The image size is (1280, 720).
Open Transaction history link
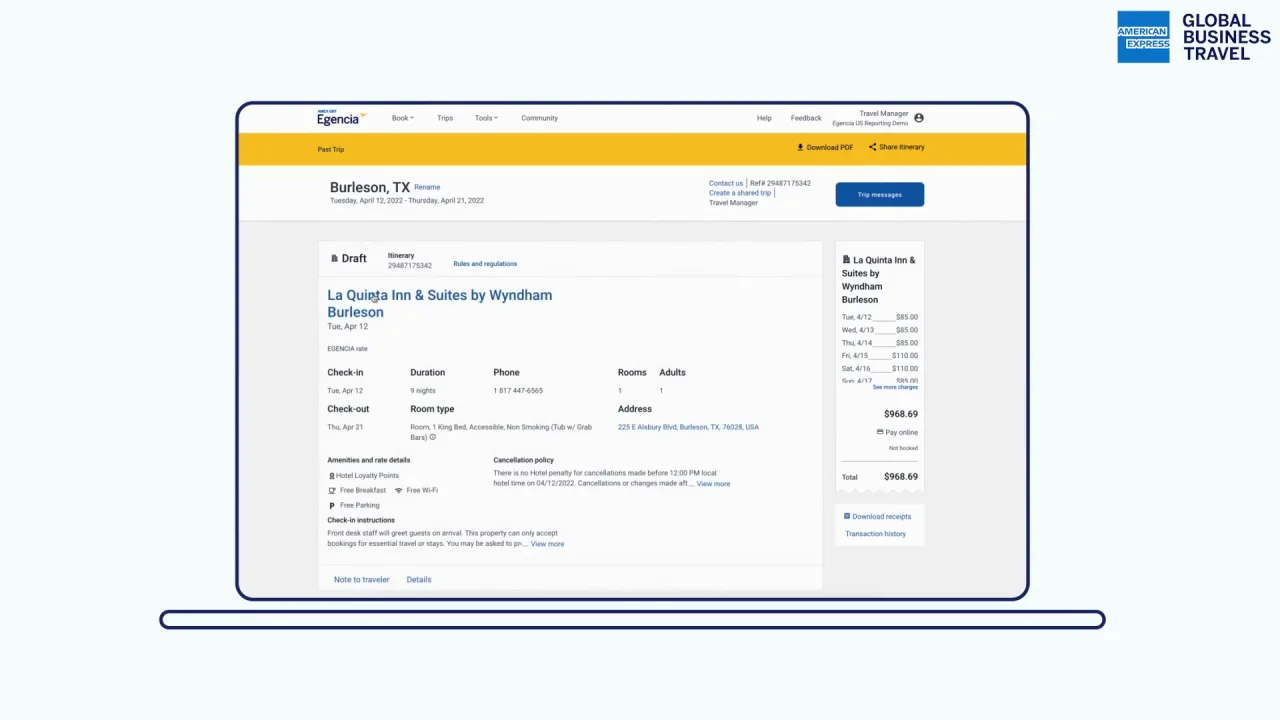pos(875,534)
